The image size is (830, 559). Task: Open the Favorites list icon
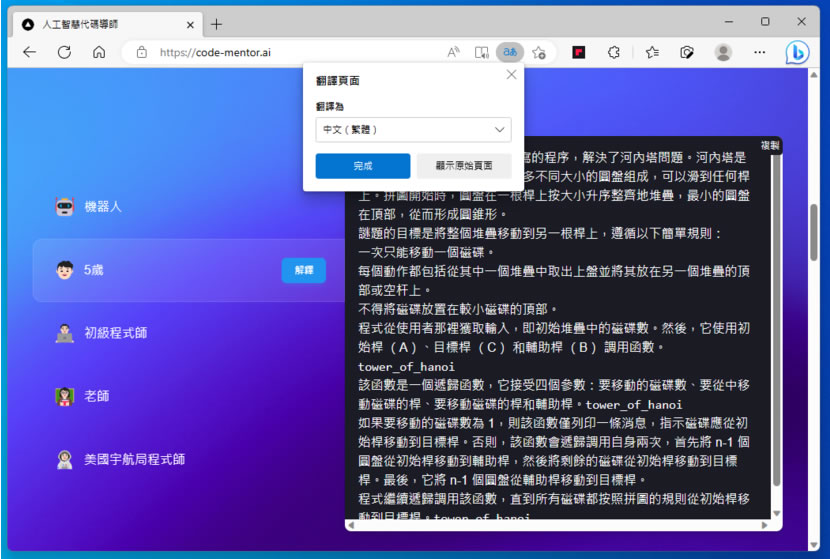click(x=652, y=52)
